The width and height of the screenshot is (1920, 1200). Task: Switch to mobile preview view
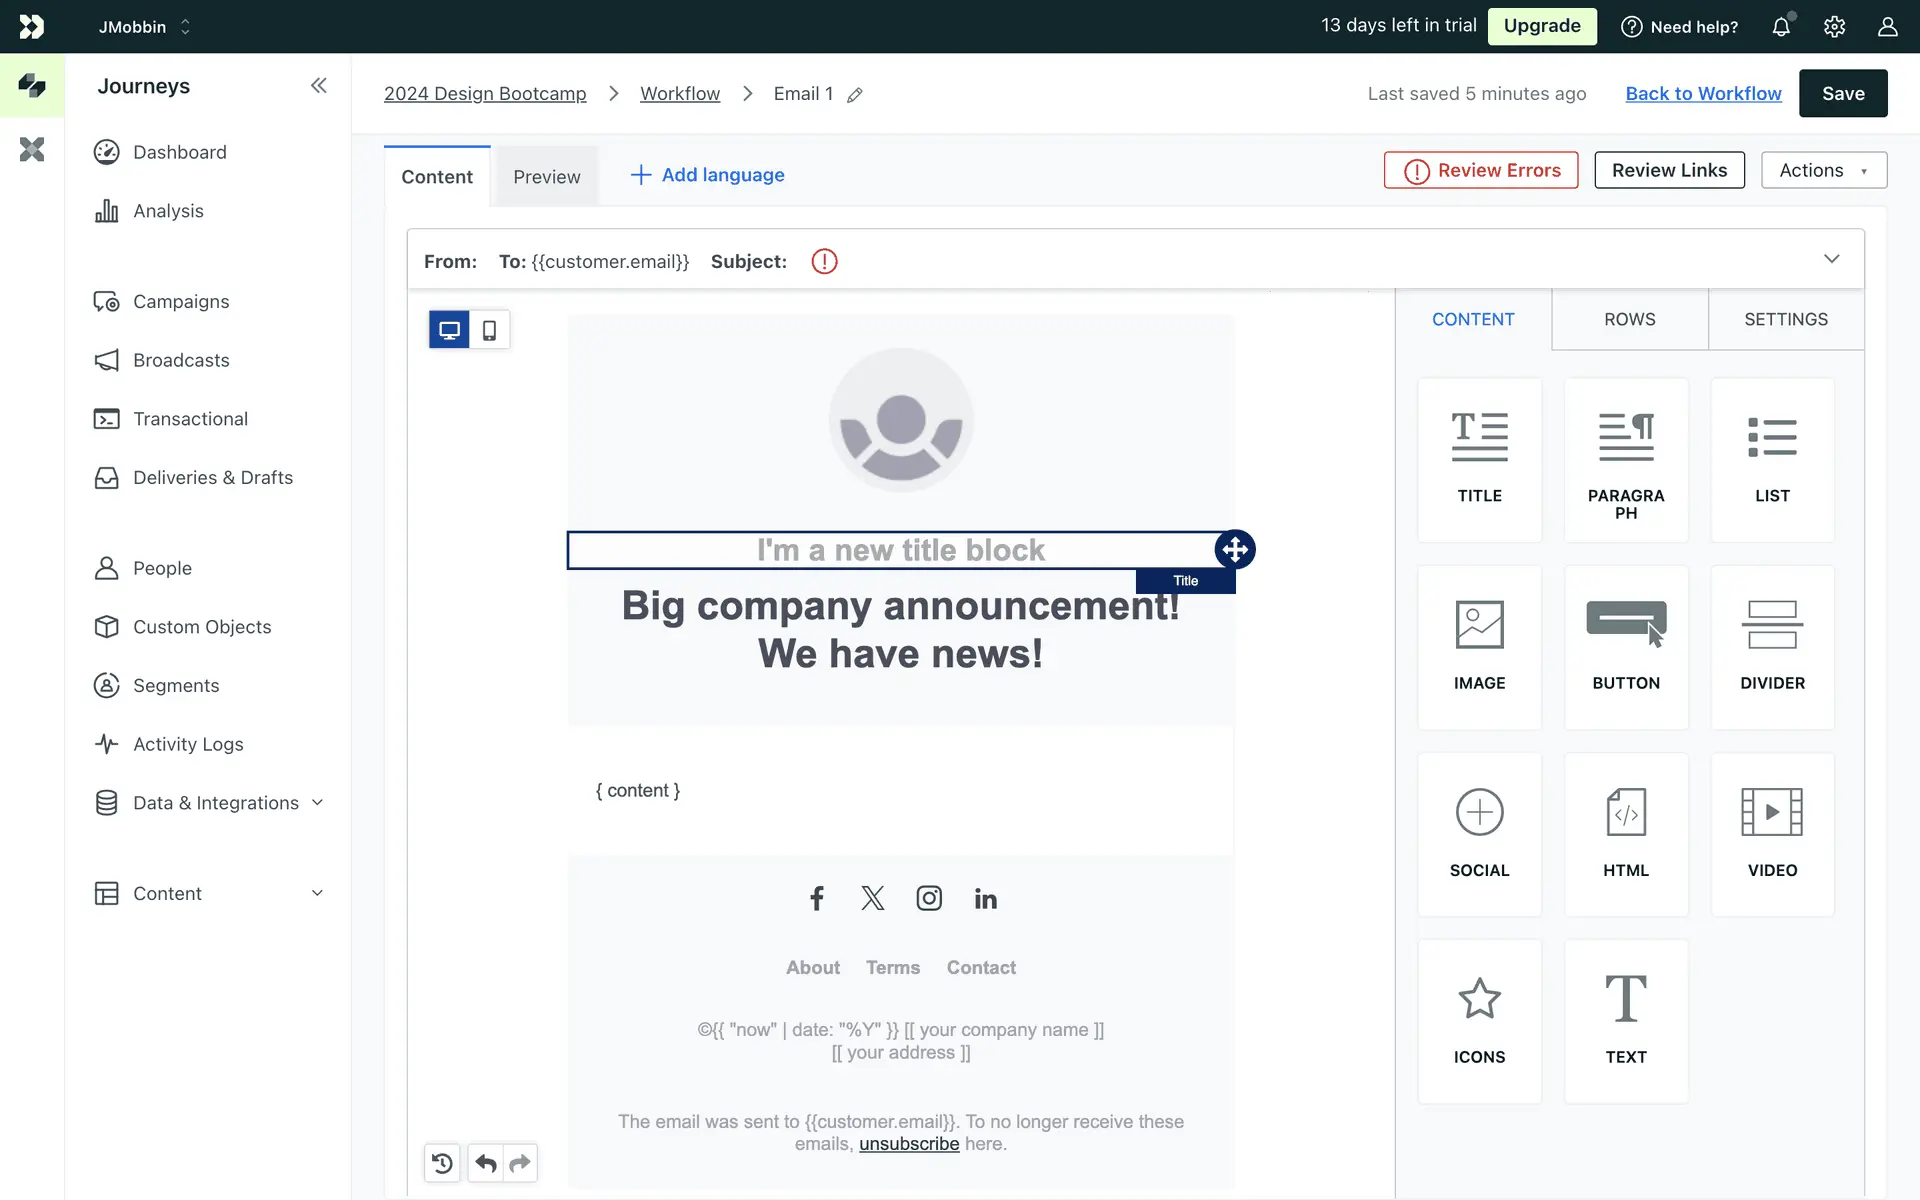489,330
